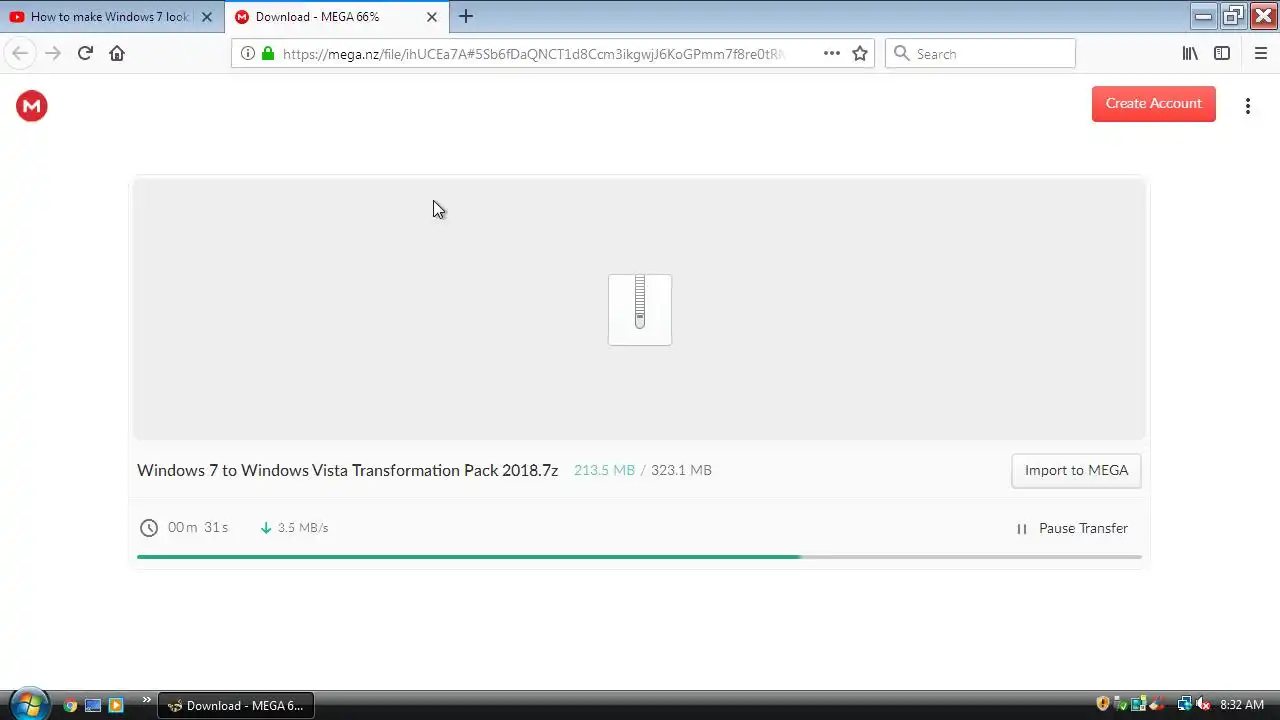
Task: Reload the current page
Action: coord(85,53)
